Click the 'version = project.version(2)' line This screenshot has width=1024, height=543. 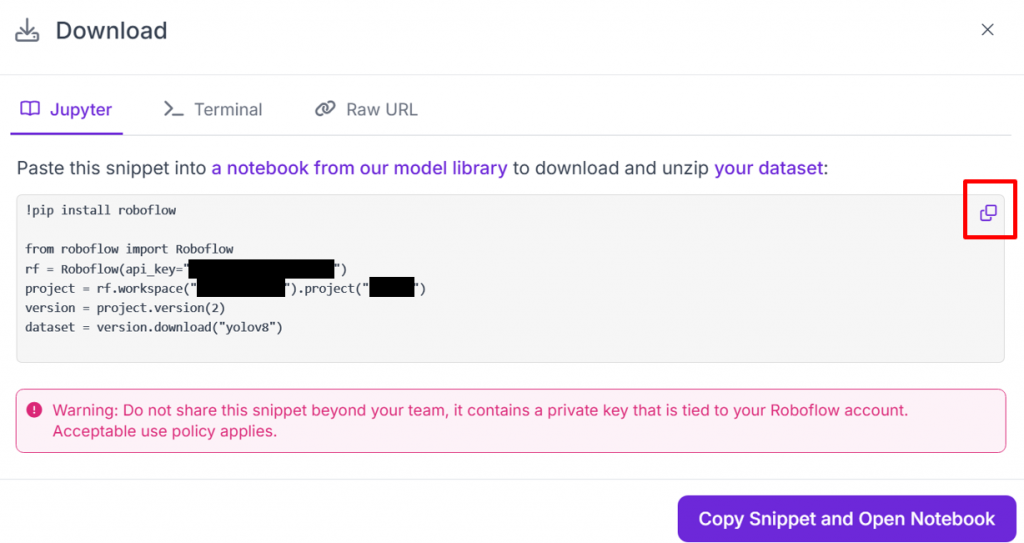(125, 307)
